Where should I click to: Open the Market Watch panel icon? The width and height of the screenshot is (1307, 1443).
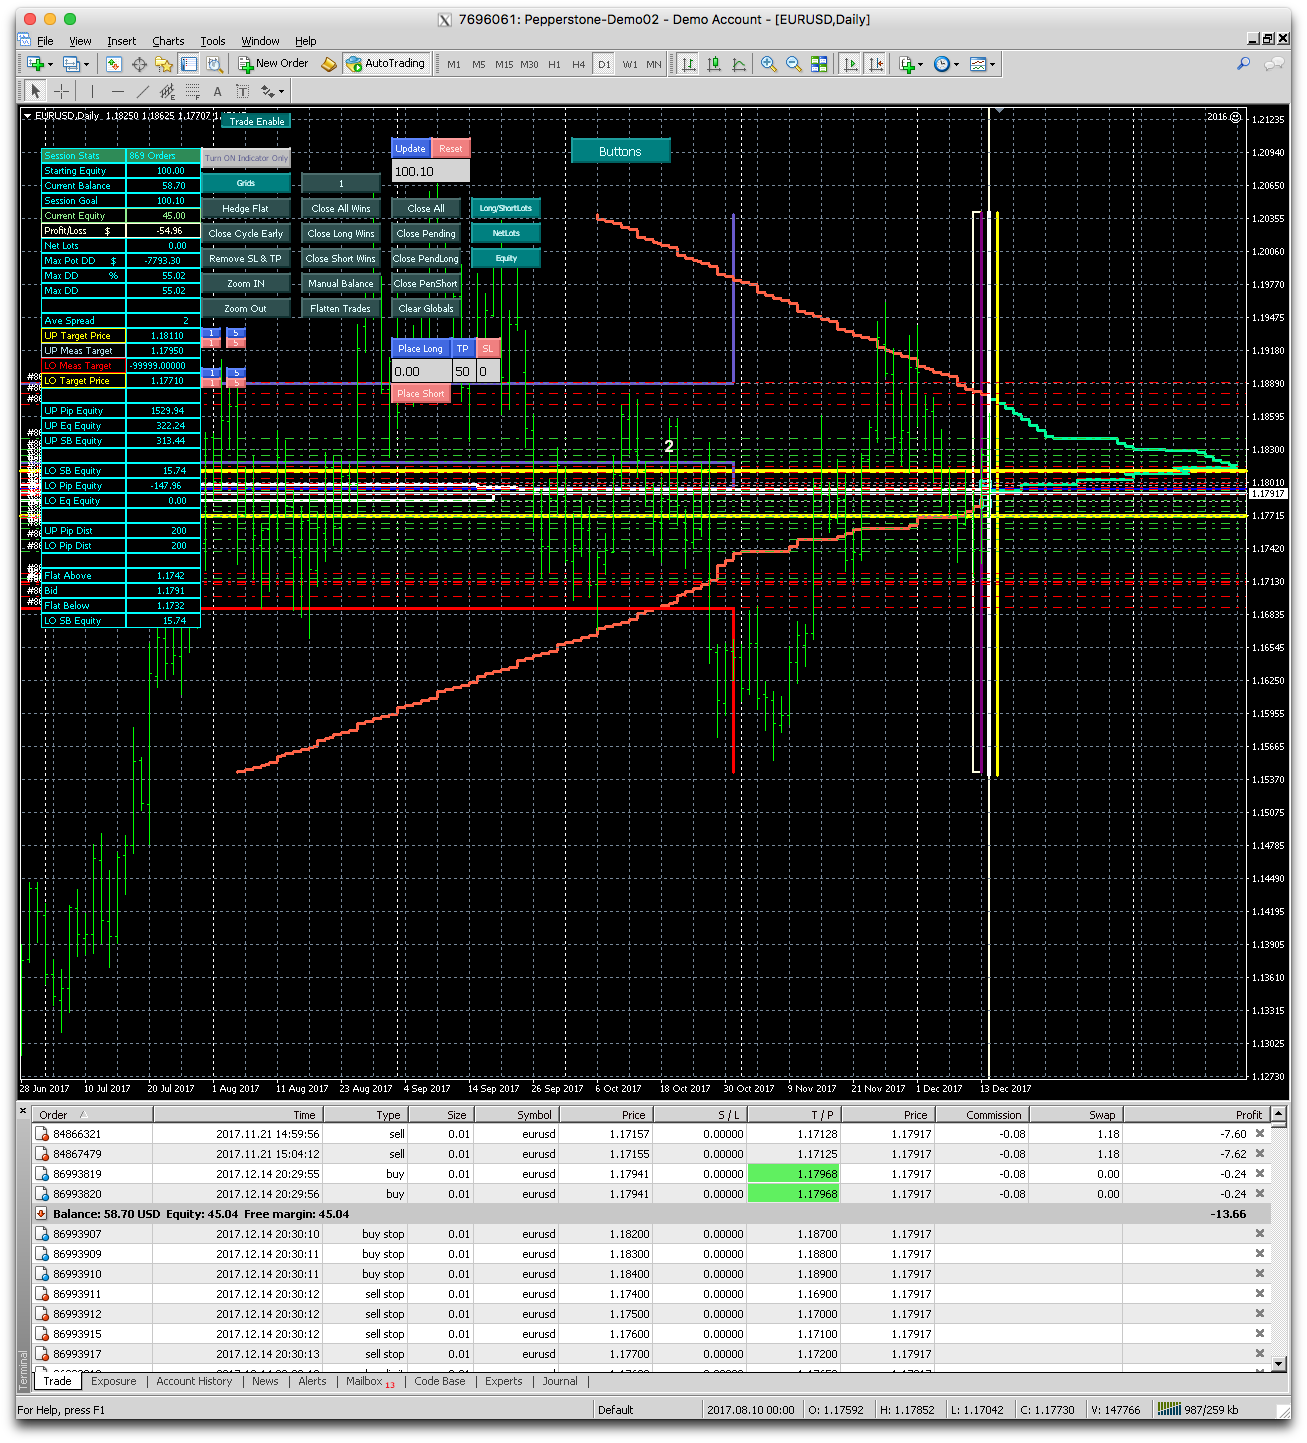pyautogui.click(x=114, y=64)
